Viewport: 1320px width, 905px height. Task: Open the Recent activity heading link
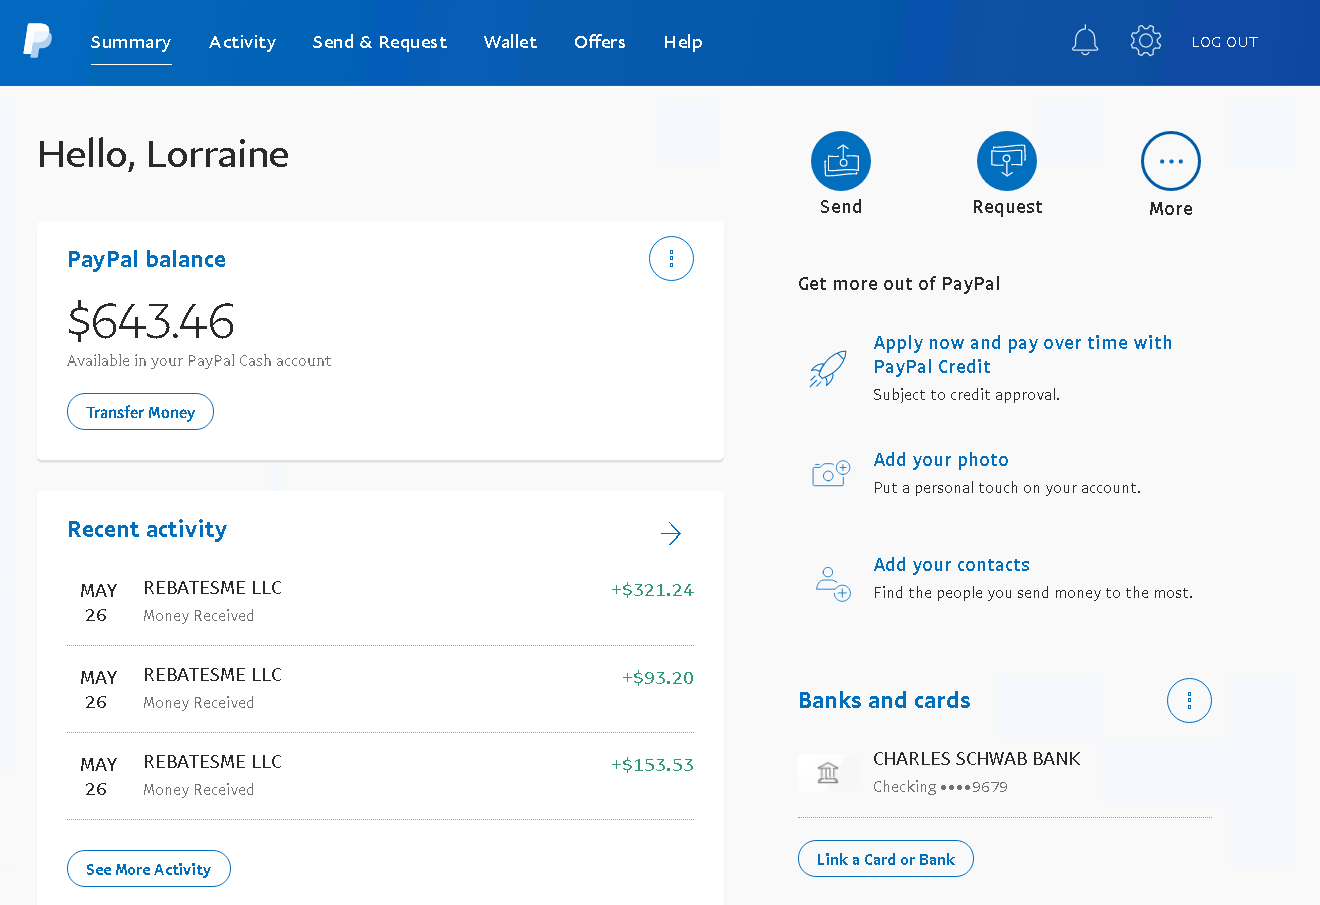147,530
